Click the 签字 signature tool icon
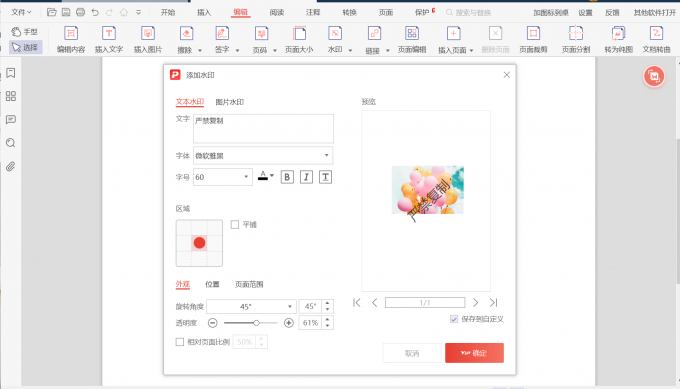The image size is (680, 389). tap(222, 34)
